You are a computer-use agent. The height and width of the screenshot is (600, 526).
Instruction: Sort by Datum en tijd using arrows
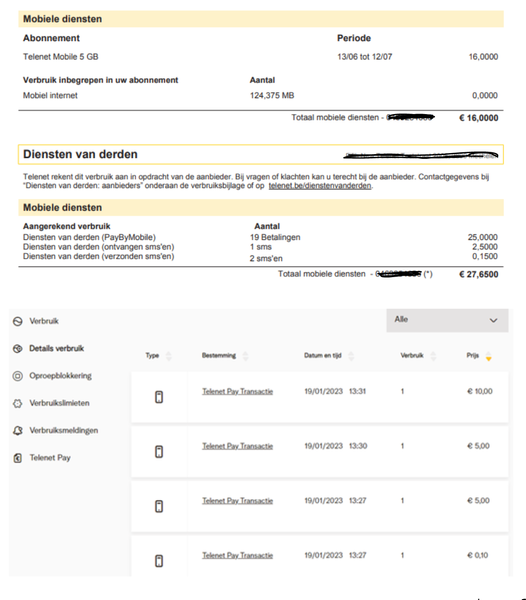351,356
